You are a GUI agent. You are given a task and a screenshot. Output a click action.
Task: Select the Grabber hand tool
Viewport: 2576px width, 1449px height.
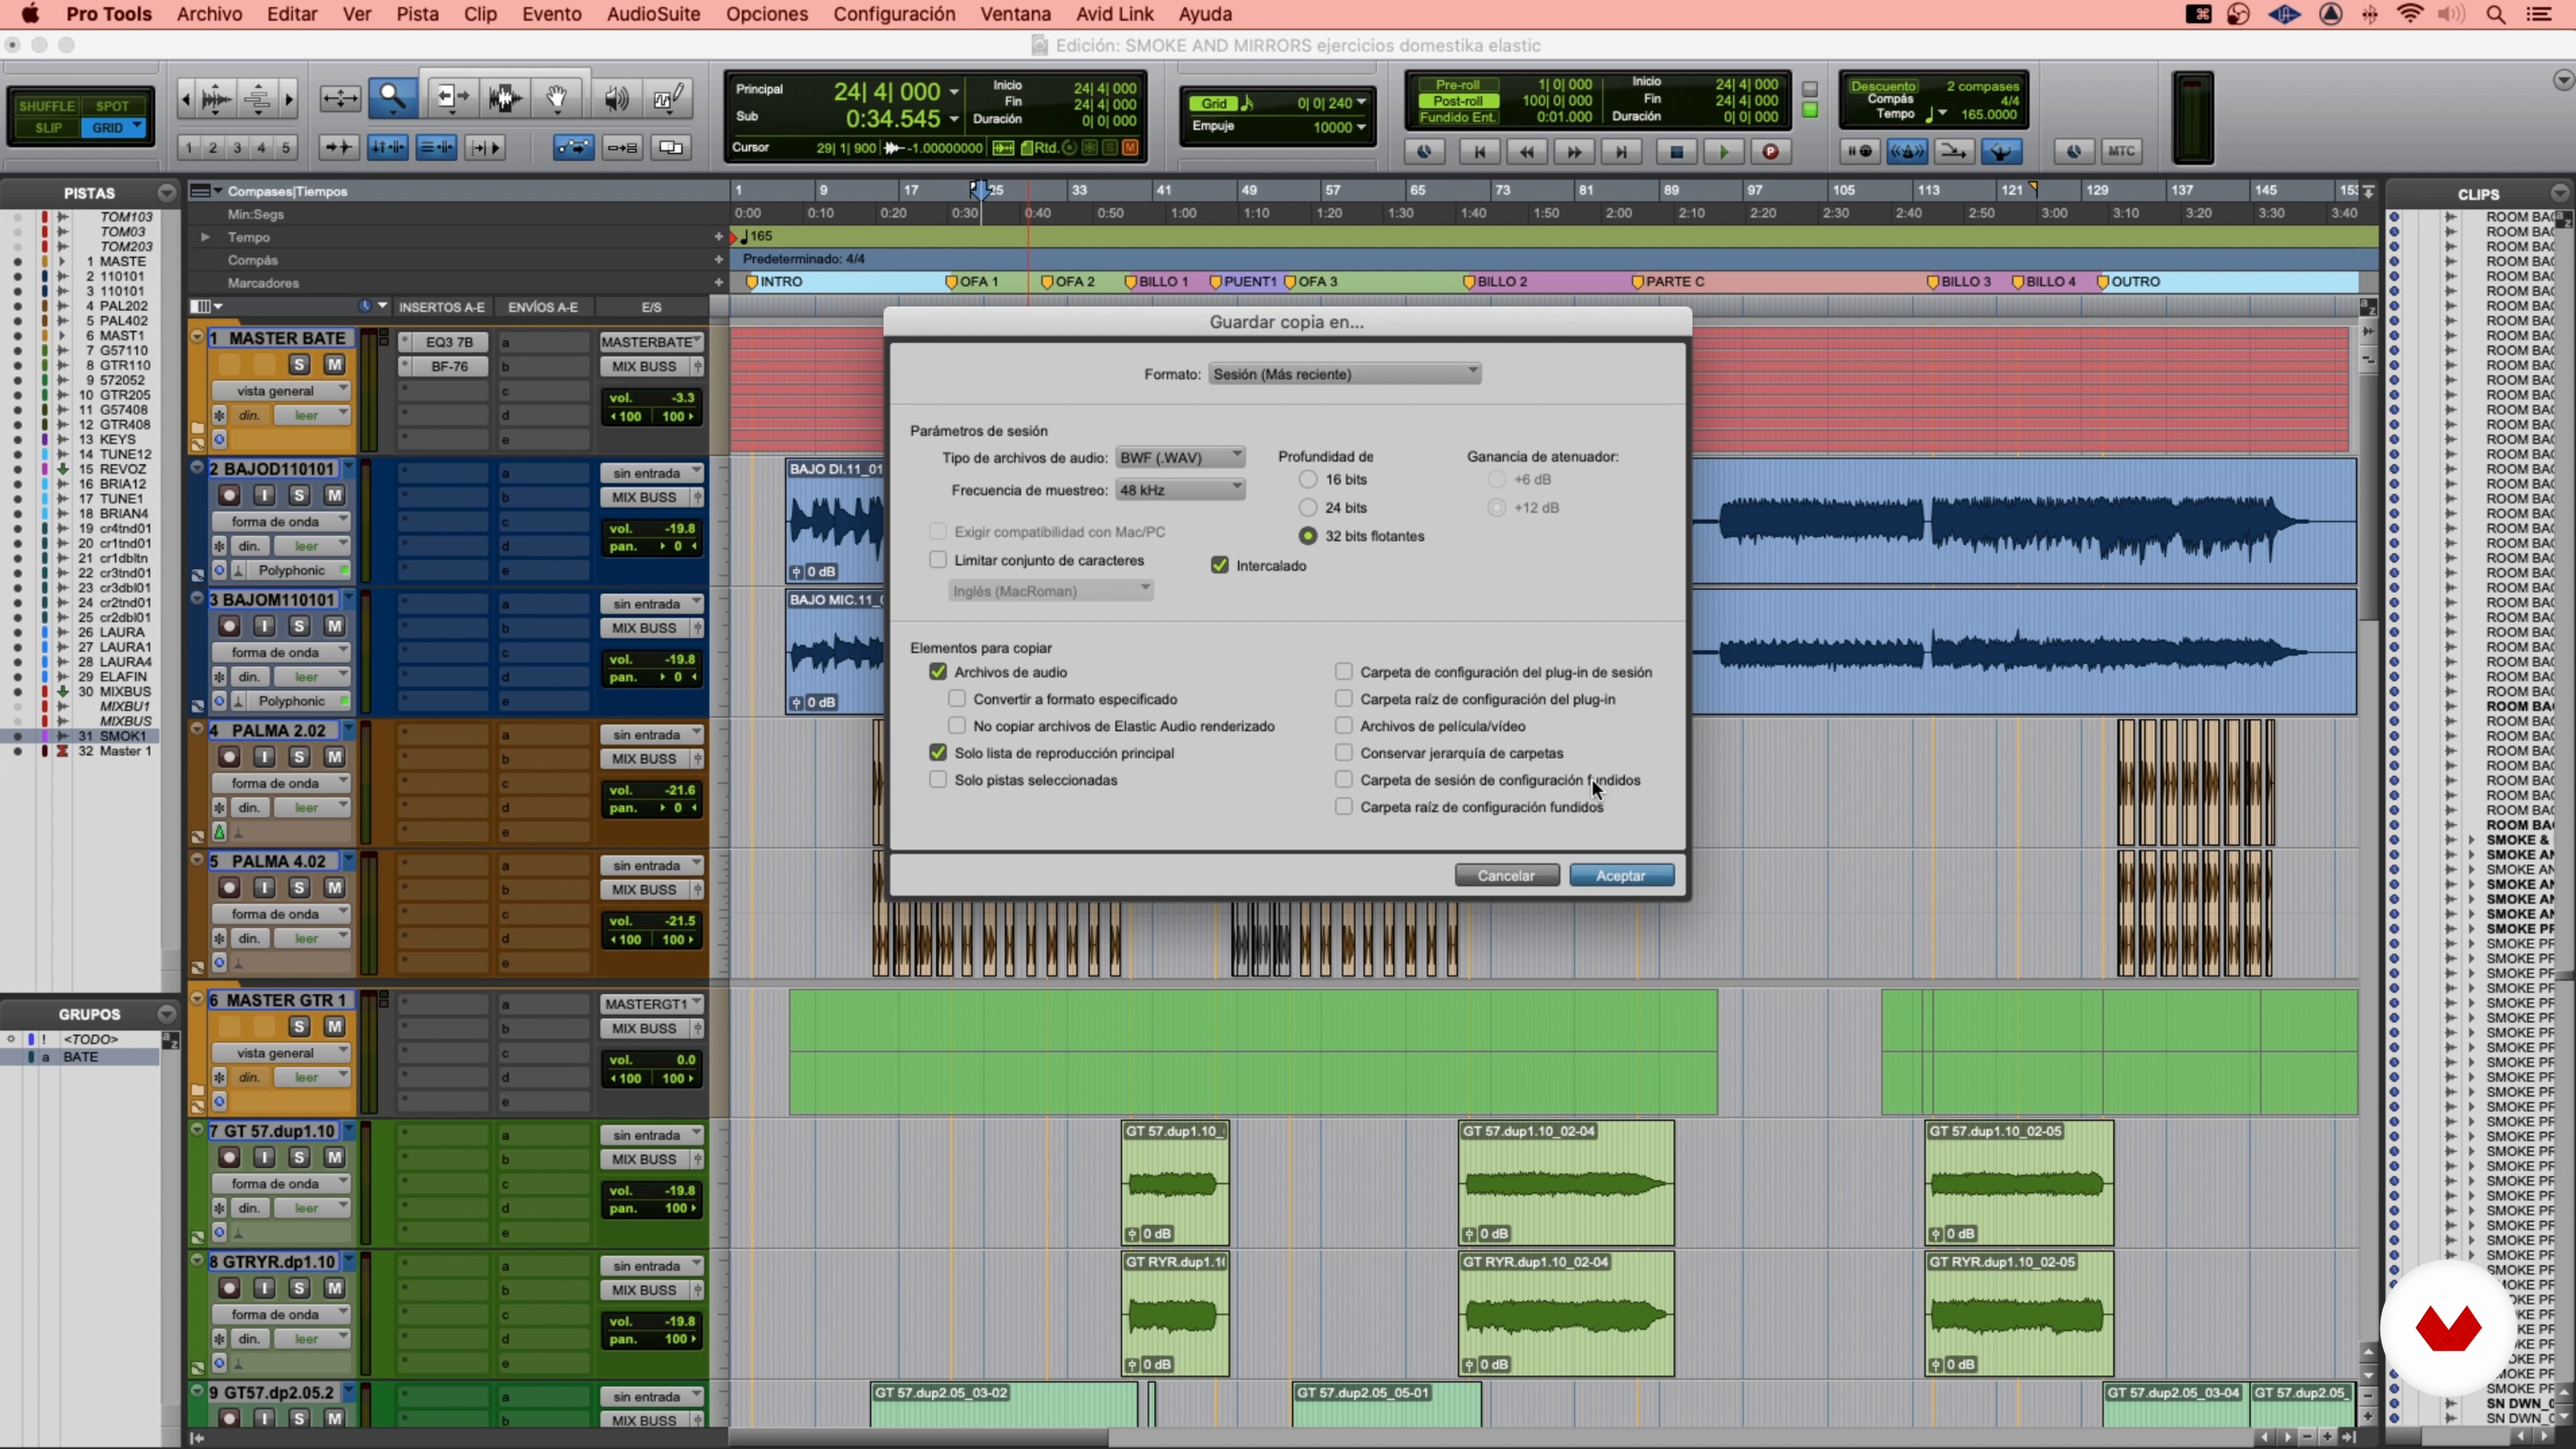pos(558,98)
